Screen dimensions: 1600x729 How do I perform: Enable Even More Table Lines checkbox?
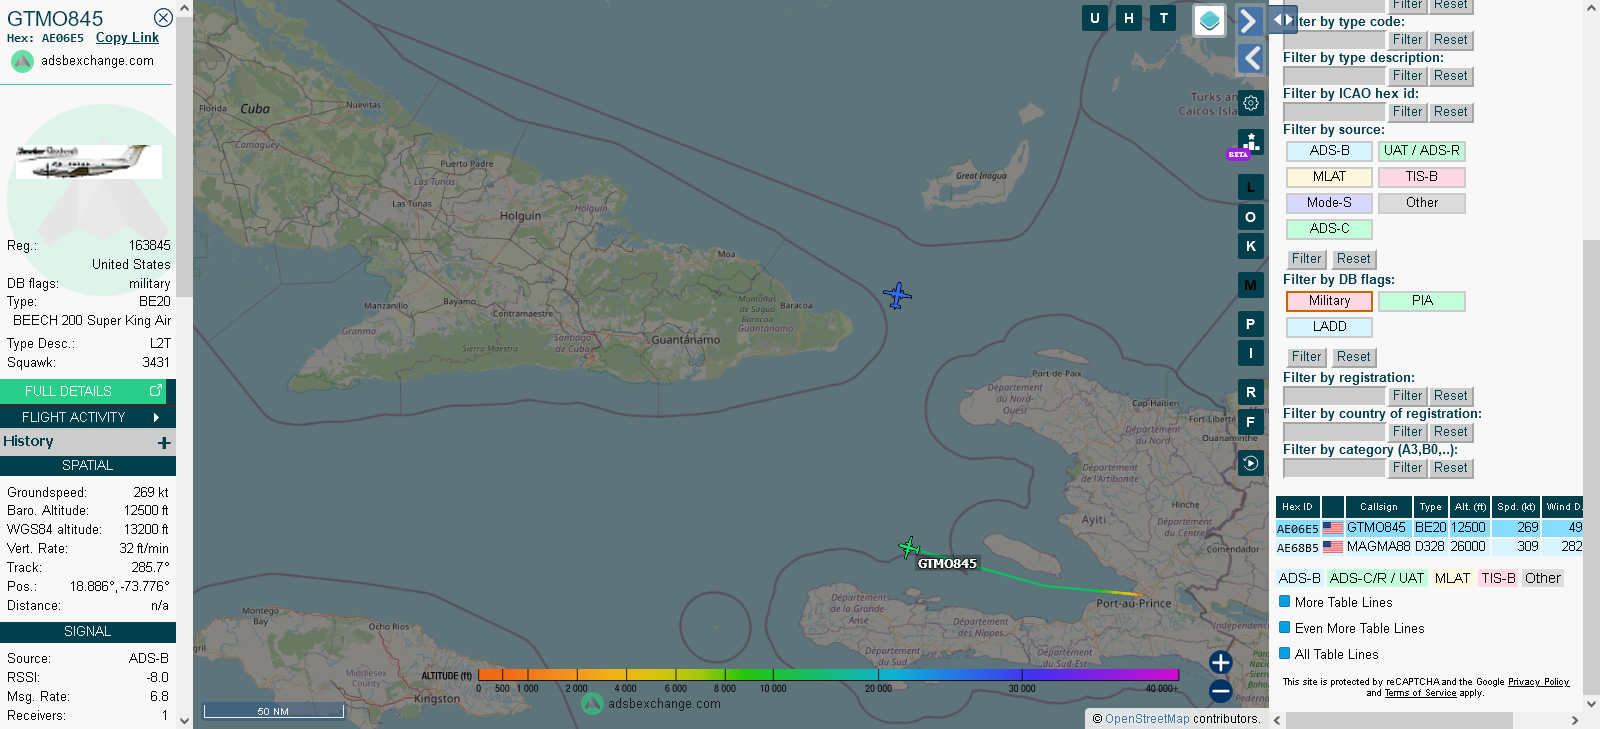tap(1285, 628)
